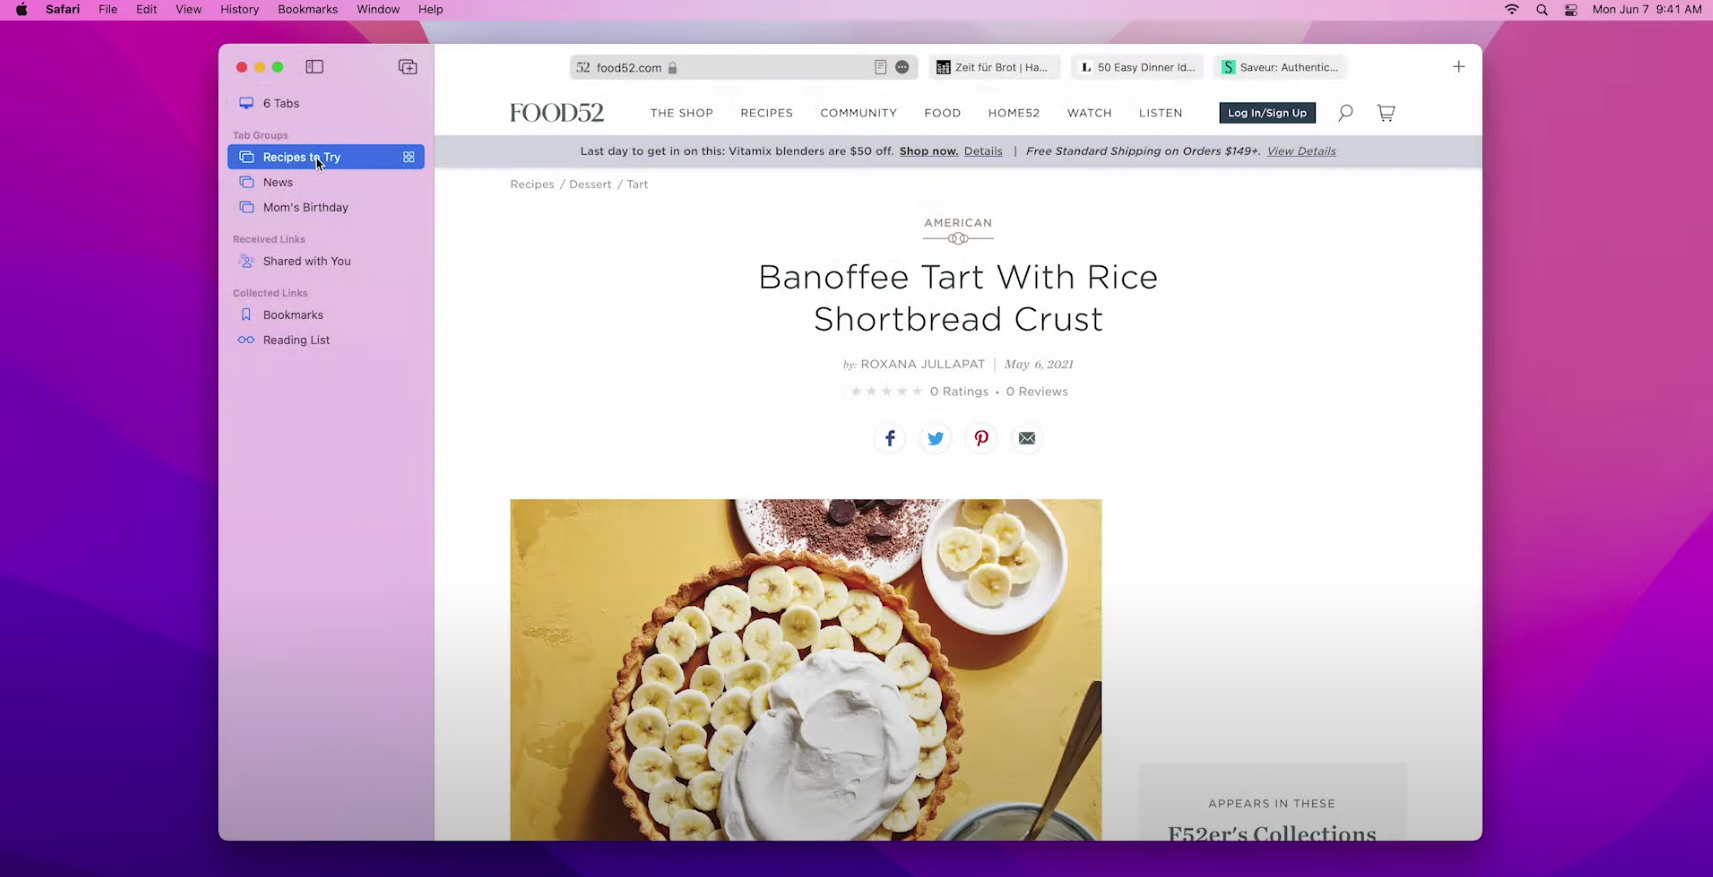This screenshot has height=877, width=1713.
Task: Click the Food52 search magnifier icon
Action: 1345,113
